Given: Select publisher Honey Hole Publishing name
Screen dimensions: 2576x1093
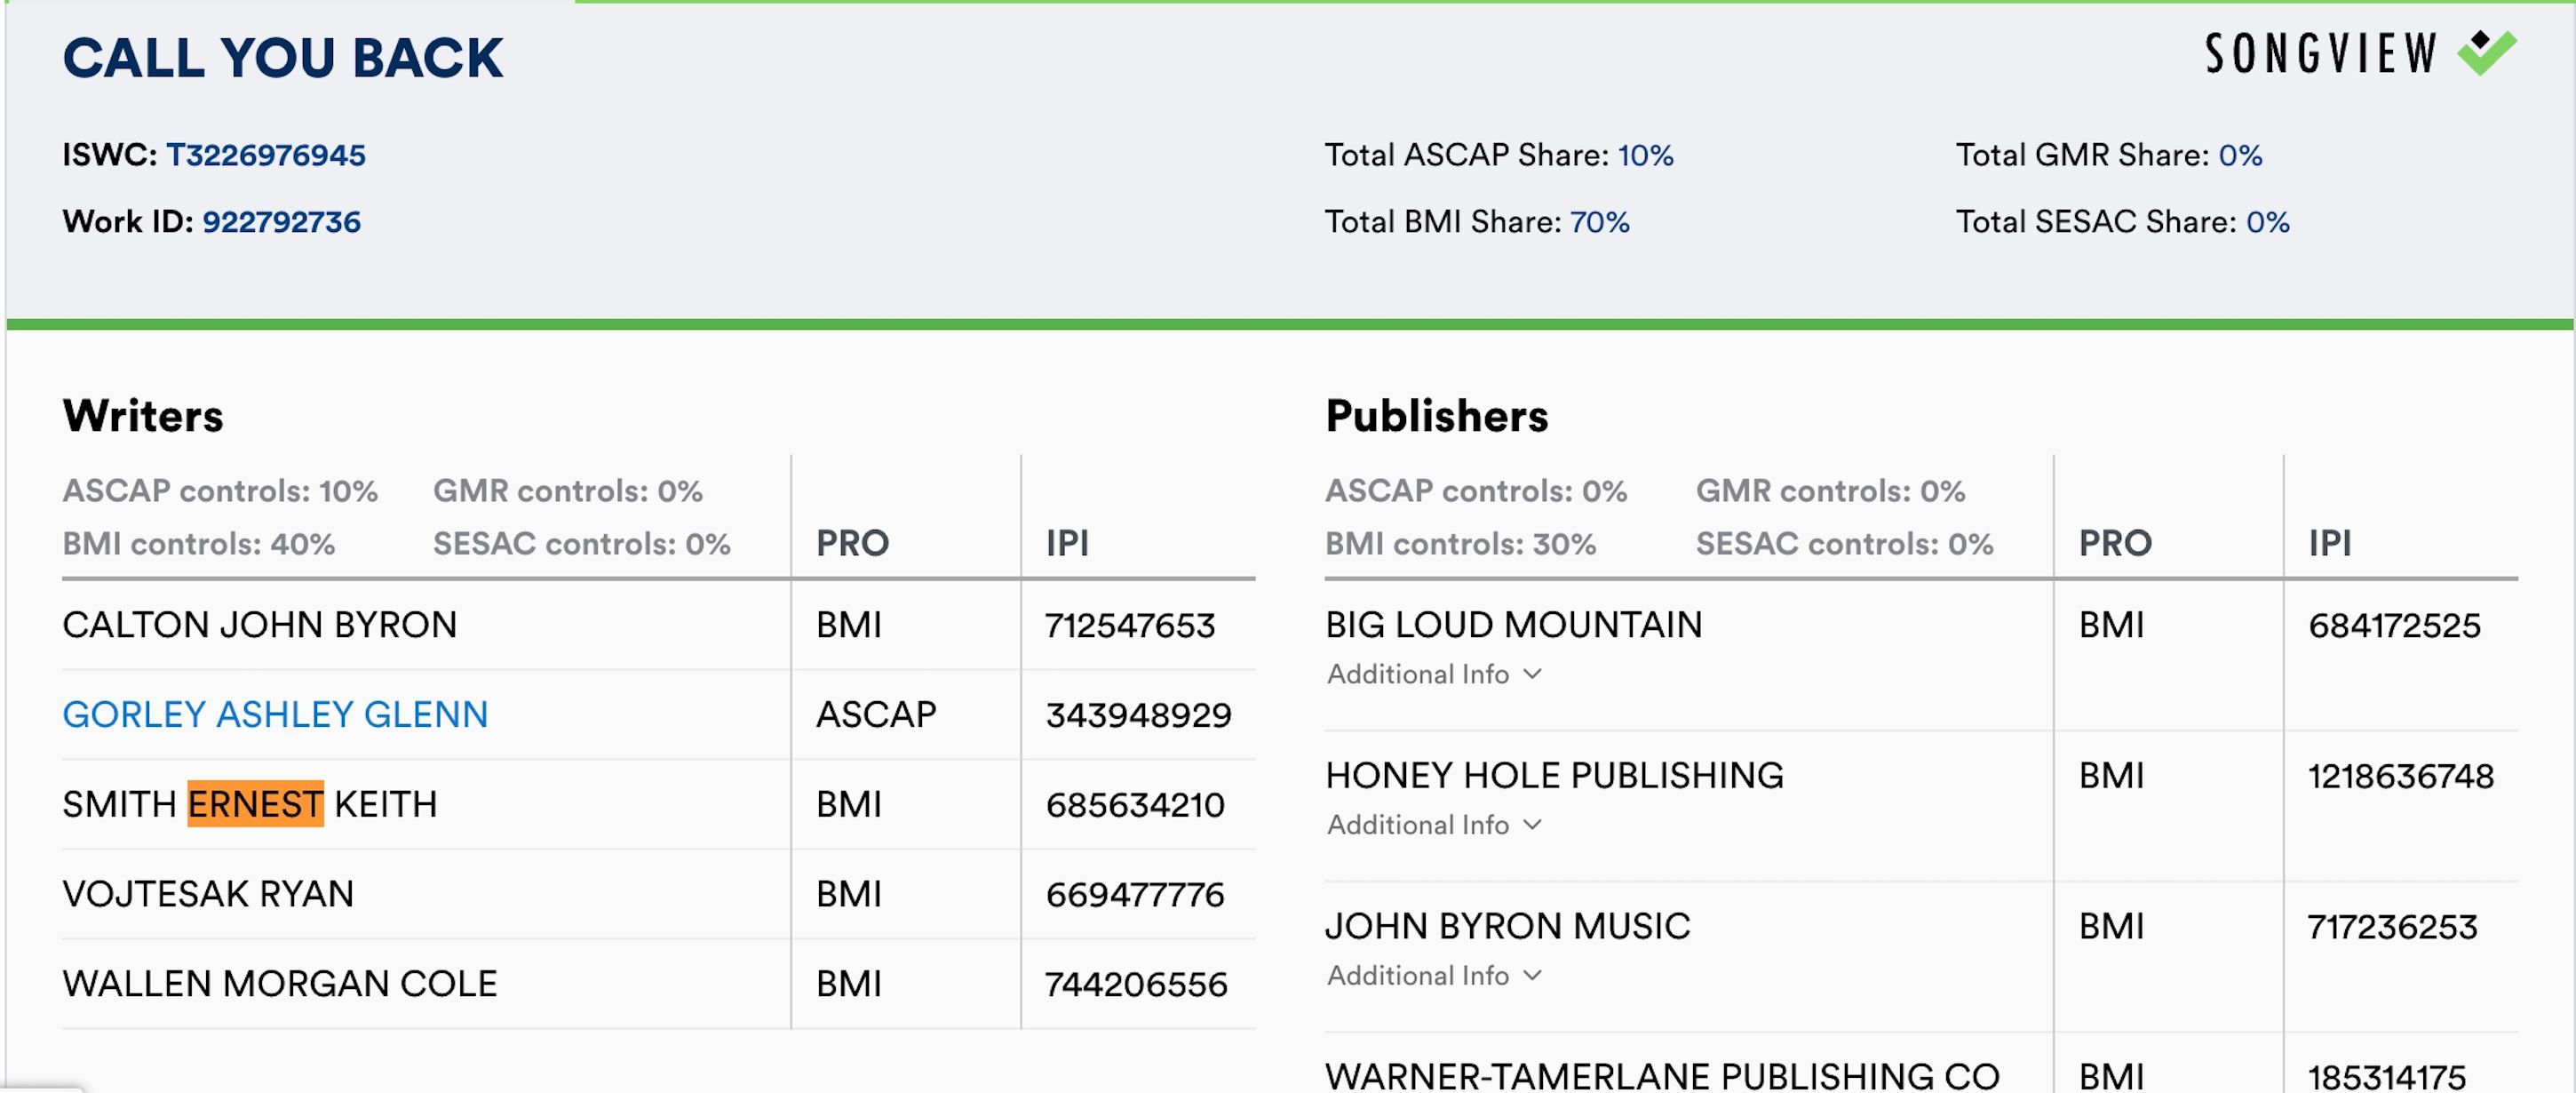Looking at the screenshot, I should click(1554, 776).
